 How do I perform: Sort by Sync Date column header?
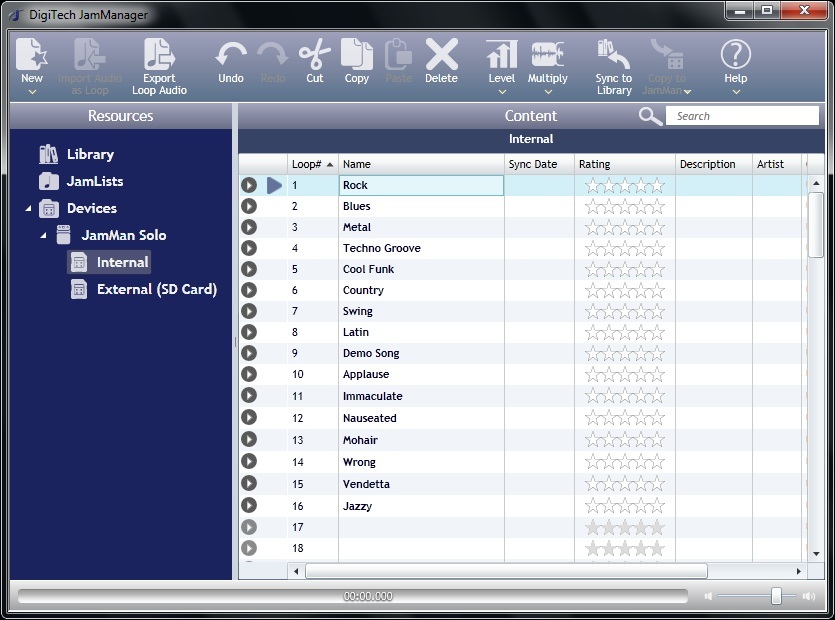[x=539, y=164]
